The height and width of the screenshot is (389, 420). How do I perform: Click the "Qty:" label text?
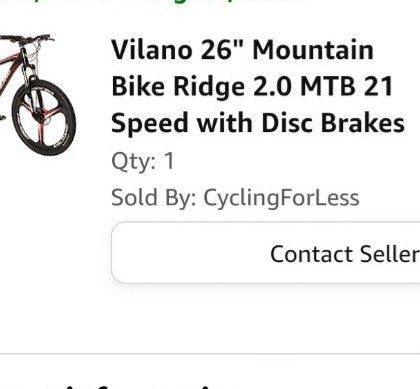134,161
